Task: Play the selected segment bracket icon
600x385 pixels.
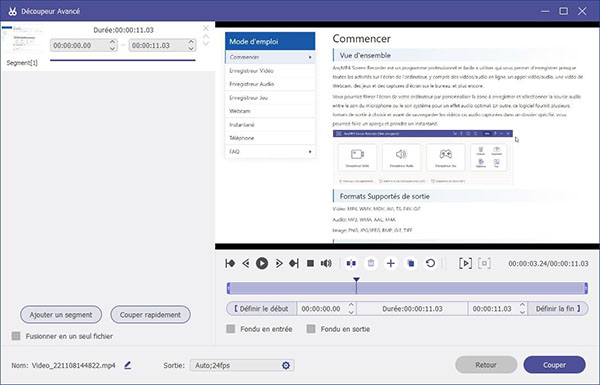Action: pos(465,263)
